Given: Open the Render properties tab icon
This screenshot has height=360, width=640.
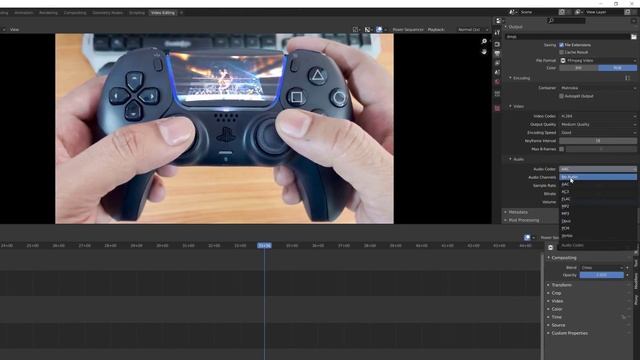Looking at the screenshot, I should [497, 44].
